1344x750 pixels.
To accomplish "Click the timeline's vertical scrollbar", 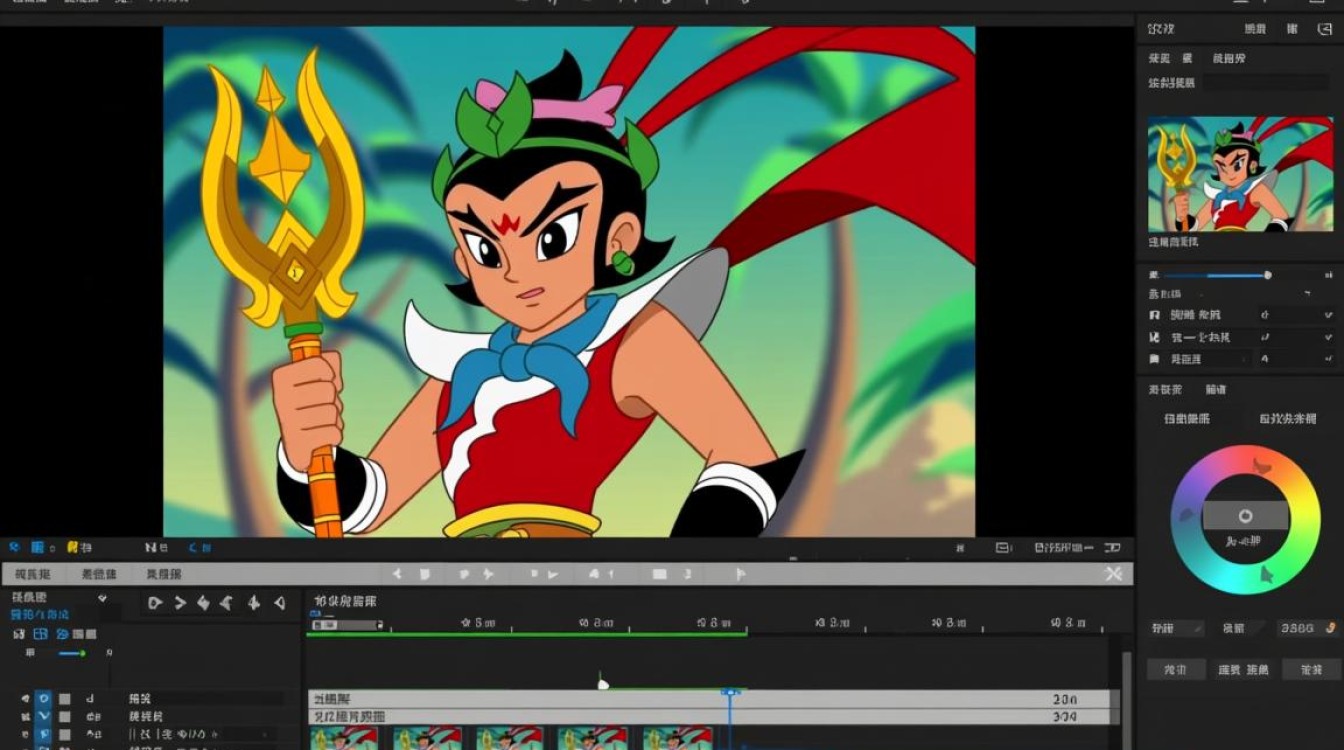I will [1127, 700].
